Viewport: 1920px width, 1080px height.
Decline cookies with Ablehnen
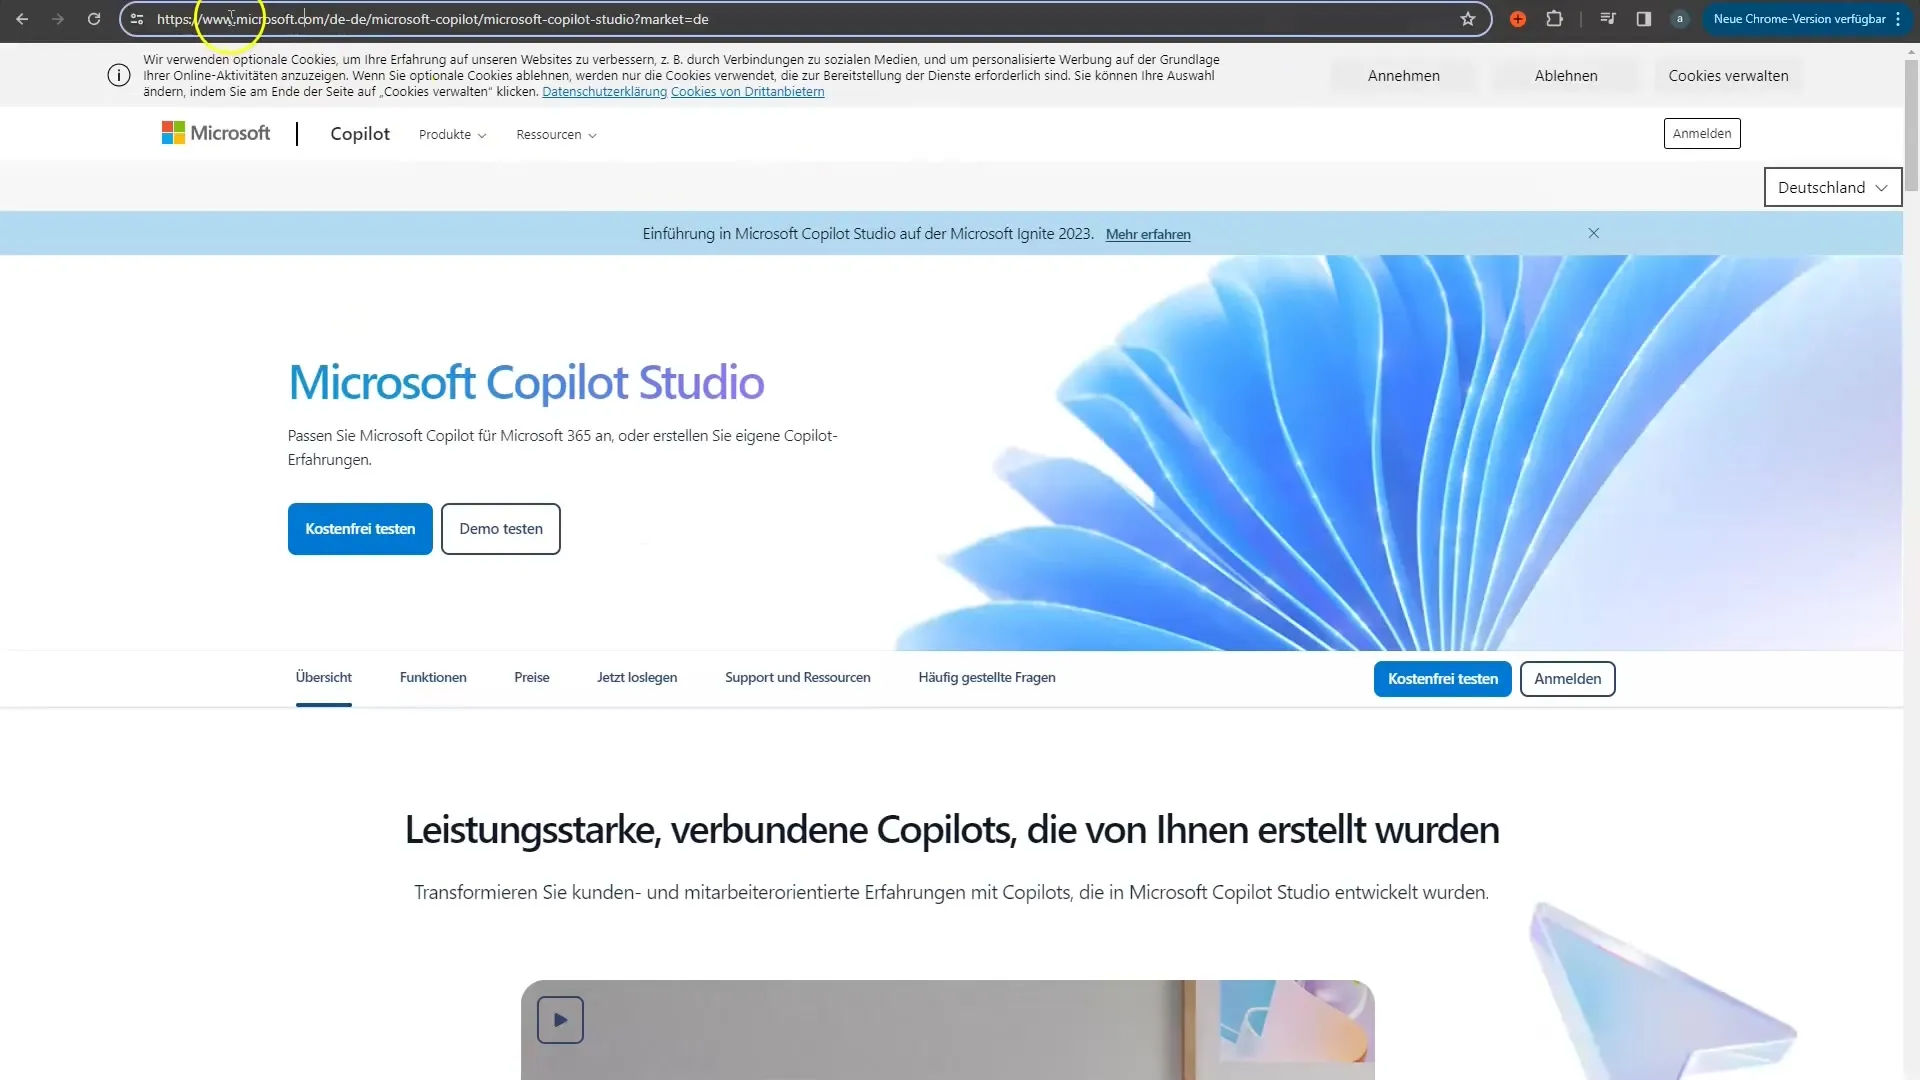click(x=1566, y=76)
